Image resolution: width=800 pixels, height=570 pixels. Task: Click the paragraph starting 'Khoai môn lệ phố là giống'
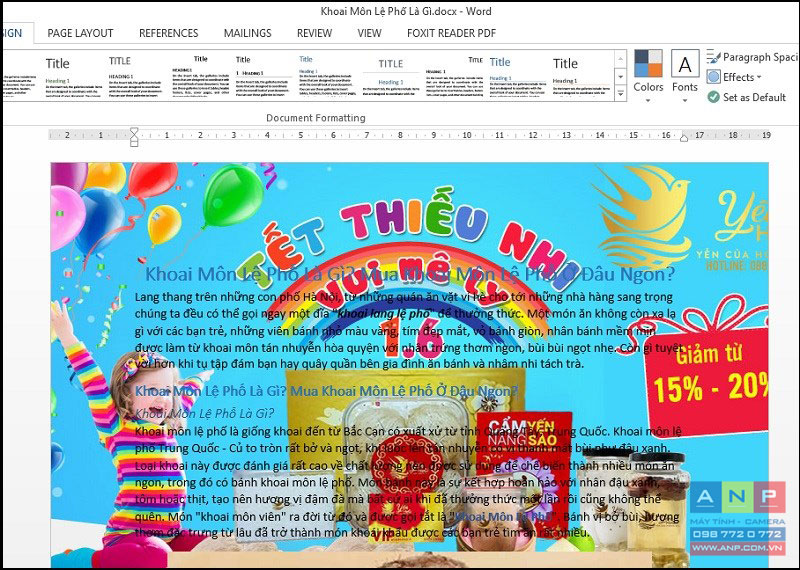coord(408,482)
